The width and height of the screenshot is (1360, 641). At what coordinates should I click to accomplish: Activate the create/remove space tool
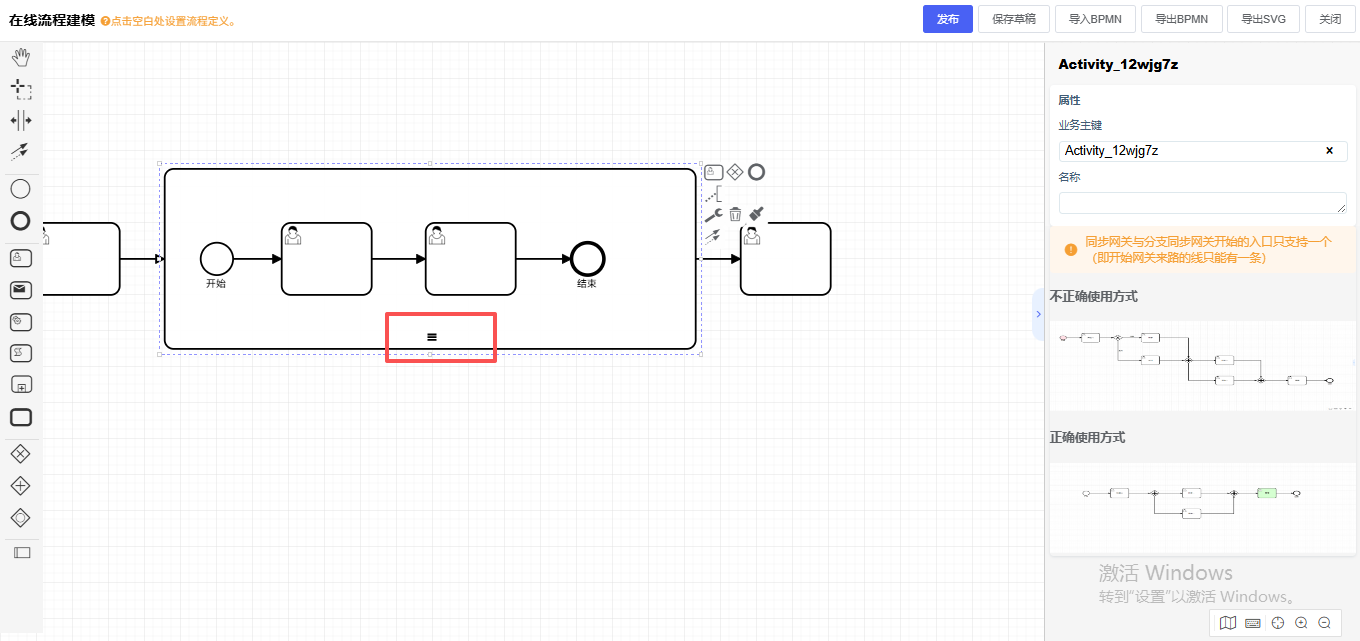pos(20,121)
